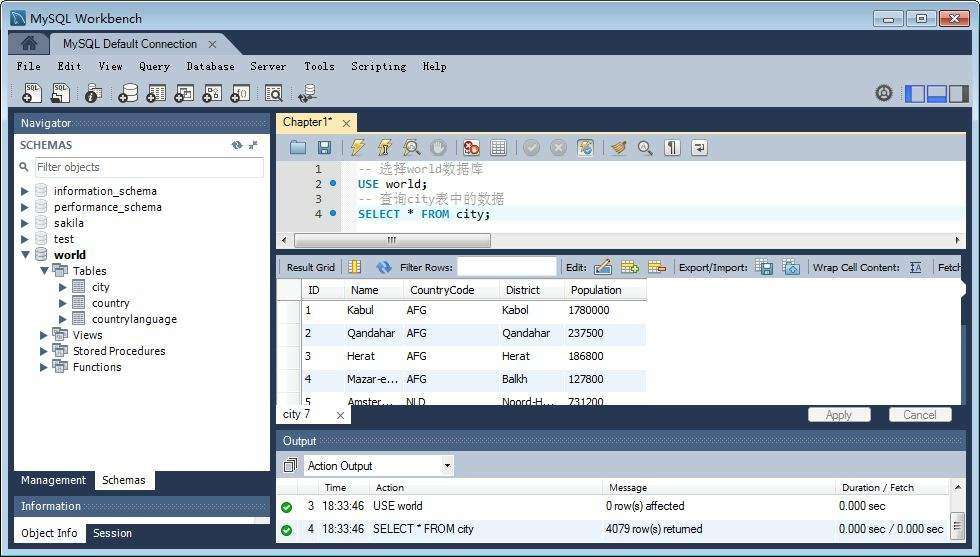Open the find magnifier in editor toolbar
The width and height of the screenshot is (980, 557).
tap(645, 148)
